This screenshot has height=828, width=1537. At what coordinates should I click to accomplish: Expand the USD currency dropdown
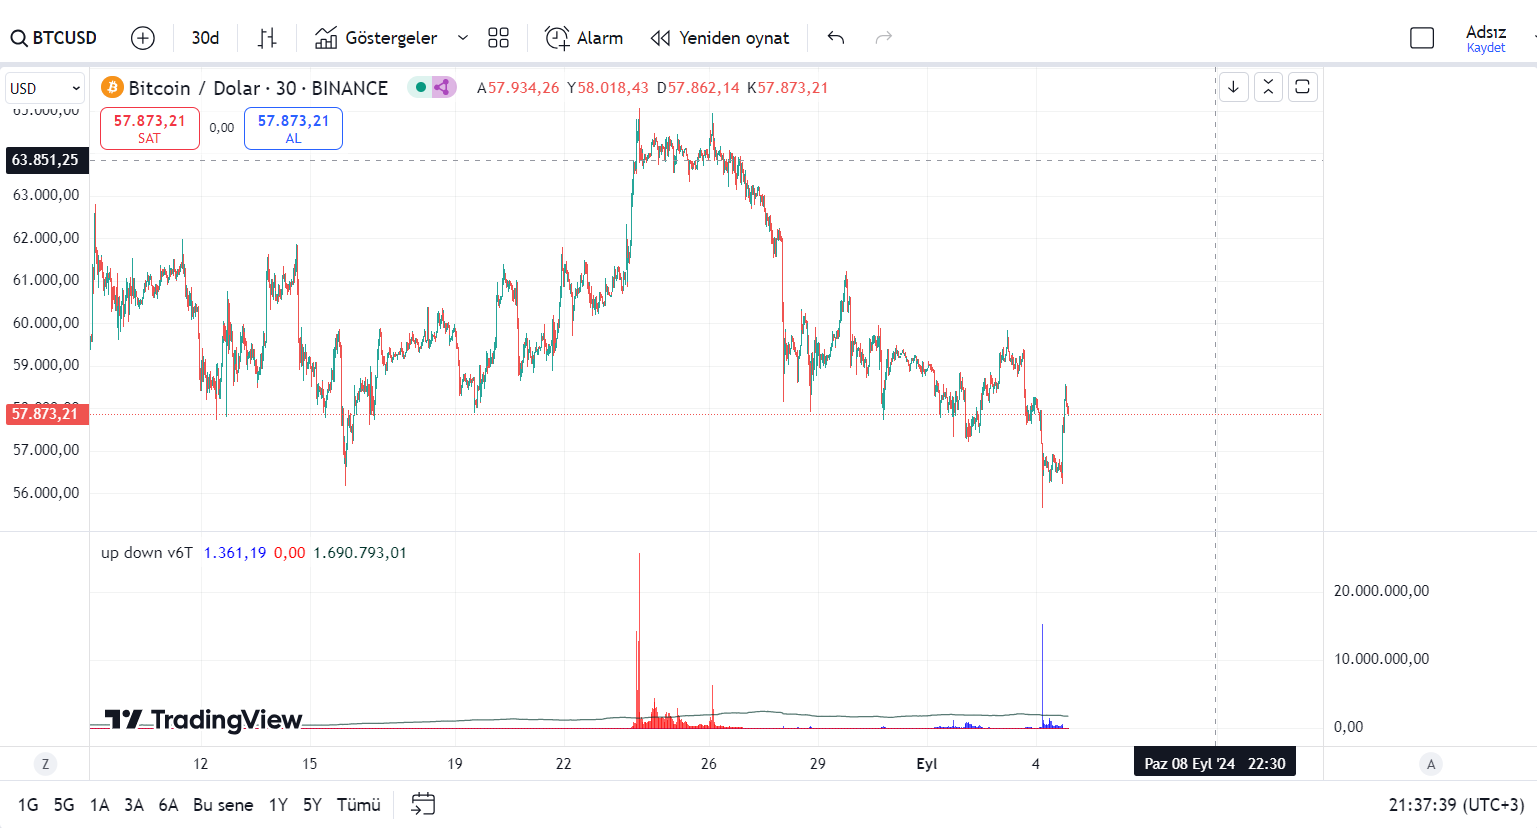pos(45,89)
